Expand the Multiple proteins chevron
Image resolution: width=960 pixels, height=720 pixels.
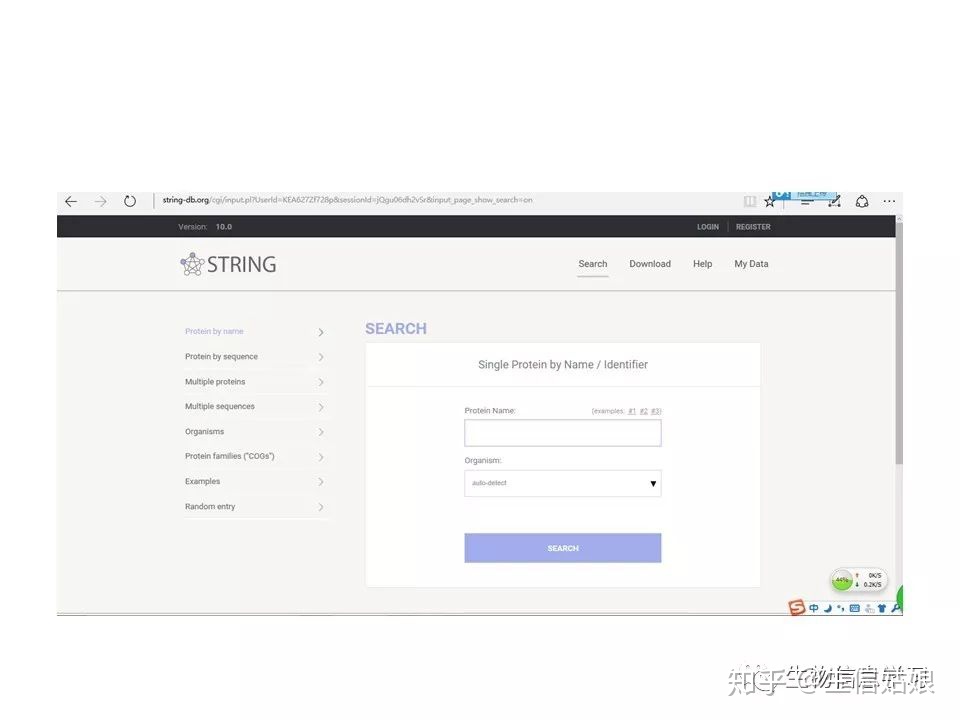(321, 382)
